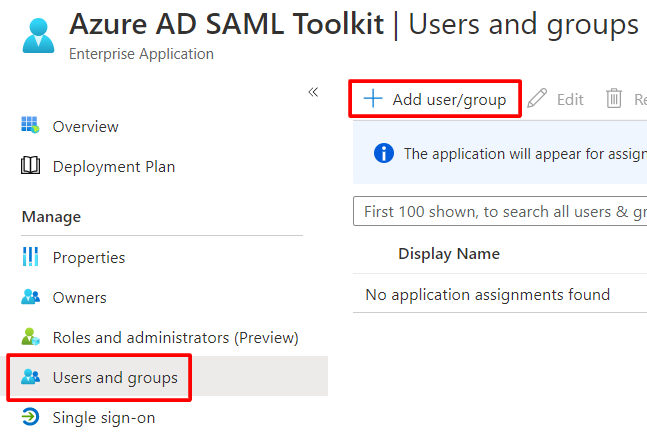Click the Properties bars icon
The image size is (647, 440).
click(x=31, y=257)
